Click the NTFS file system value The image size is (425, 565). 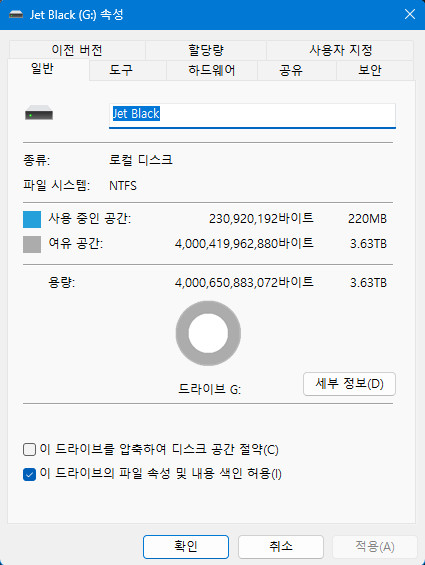123,186
